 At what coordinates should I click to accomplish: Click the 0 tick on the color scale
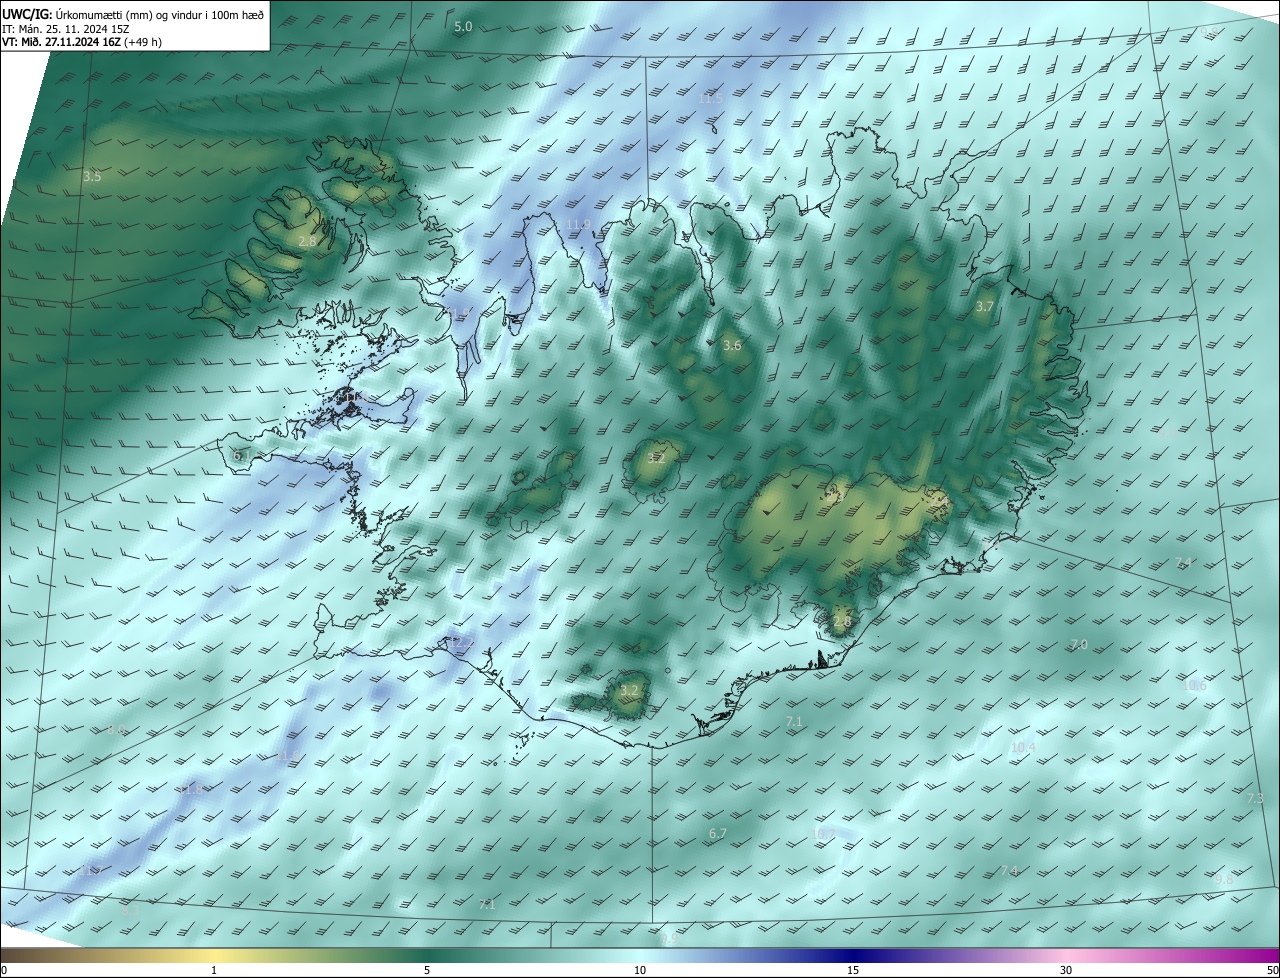(4, 970)
